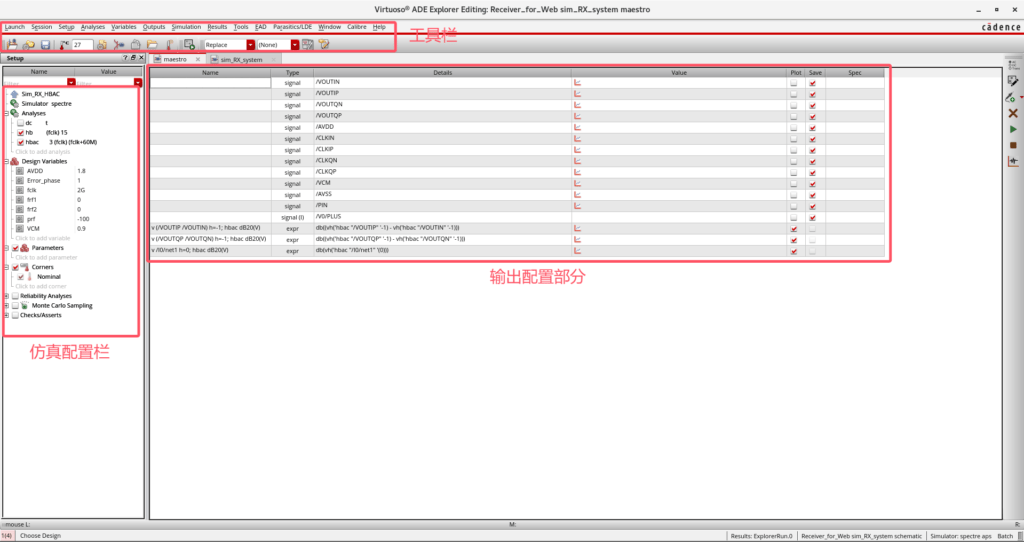
Task: Click the empty Name cell of /VOUTIN row
Action: pos(210,83)
